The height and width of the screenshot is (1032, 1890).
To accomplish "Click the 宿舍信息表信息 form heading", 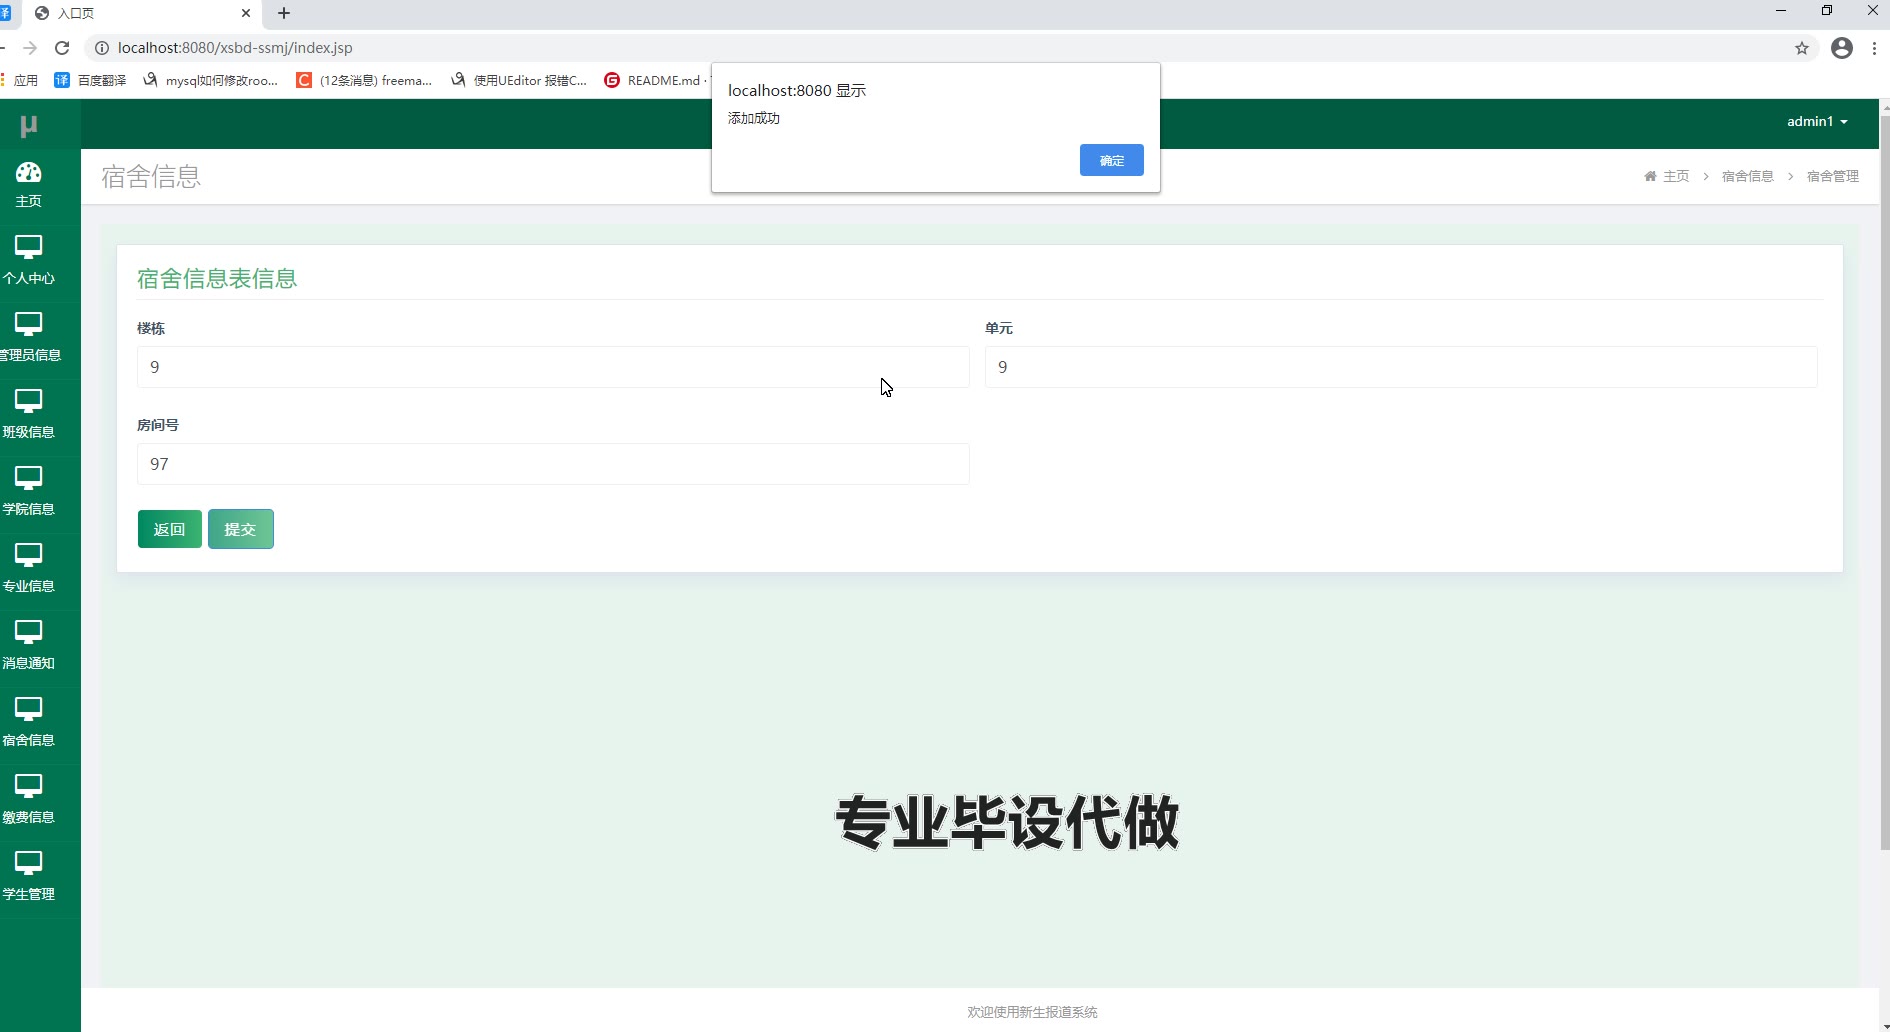I will click(217, 279).
